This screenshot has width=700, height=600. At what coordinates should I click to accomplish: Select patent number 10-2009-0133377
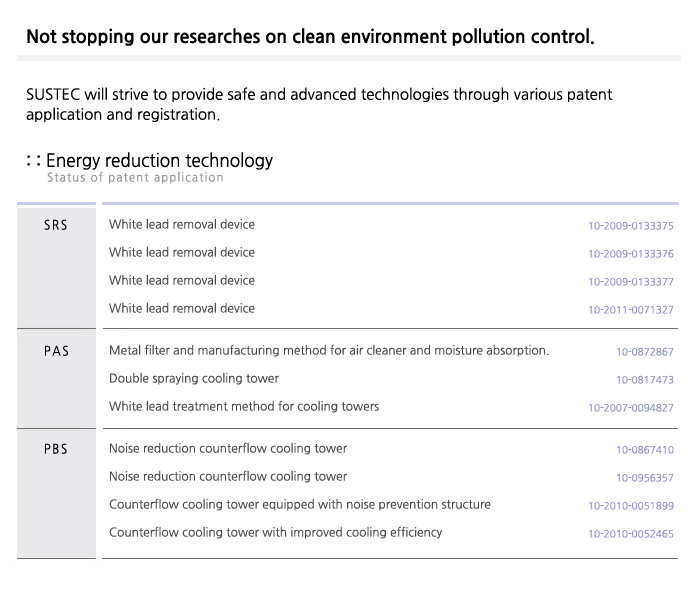click(x=630, y=282)
